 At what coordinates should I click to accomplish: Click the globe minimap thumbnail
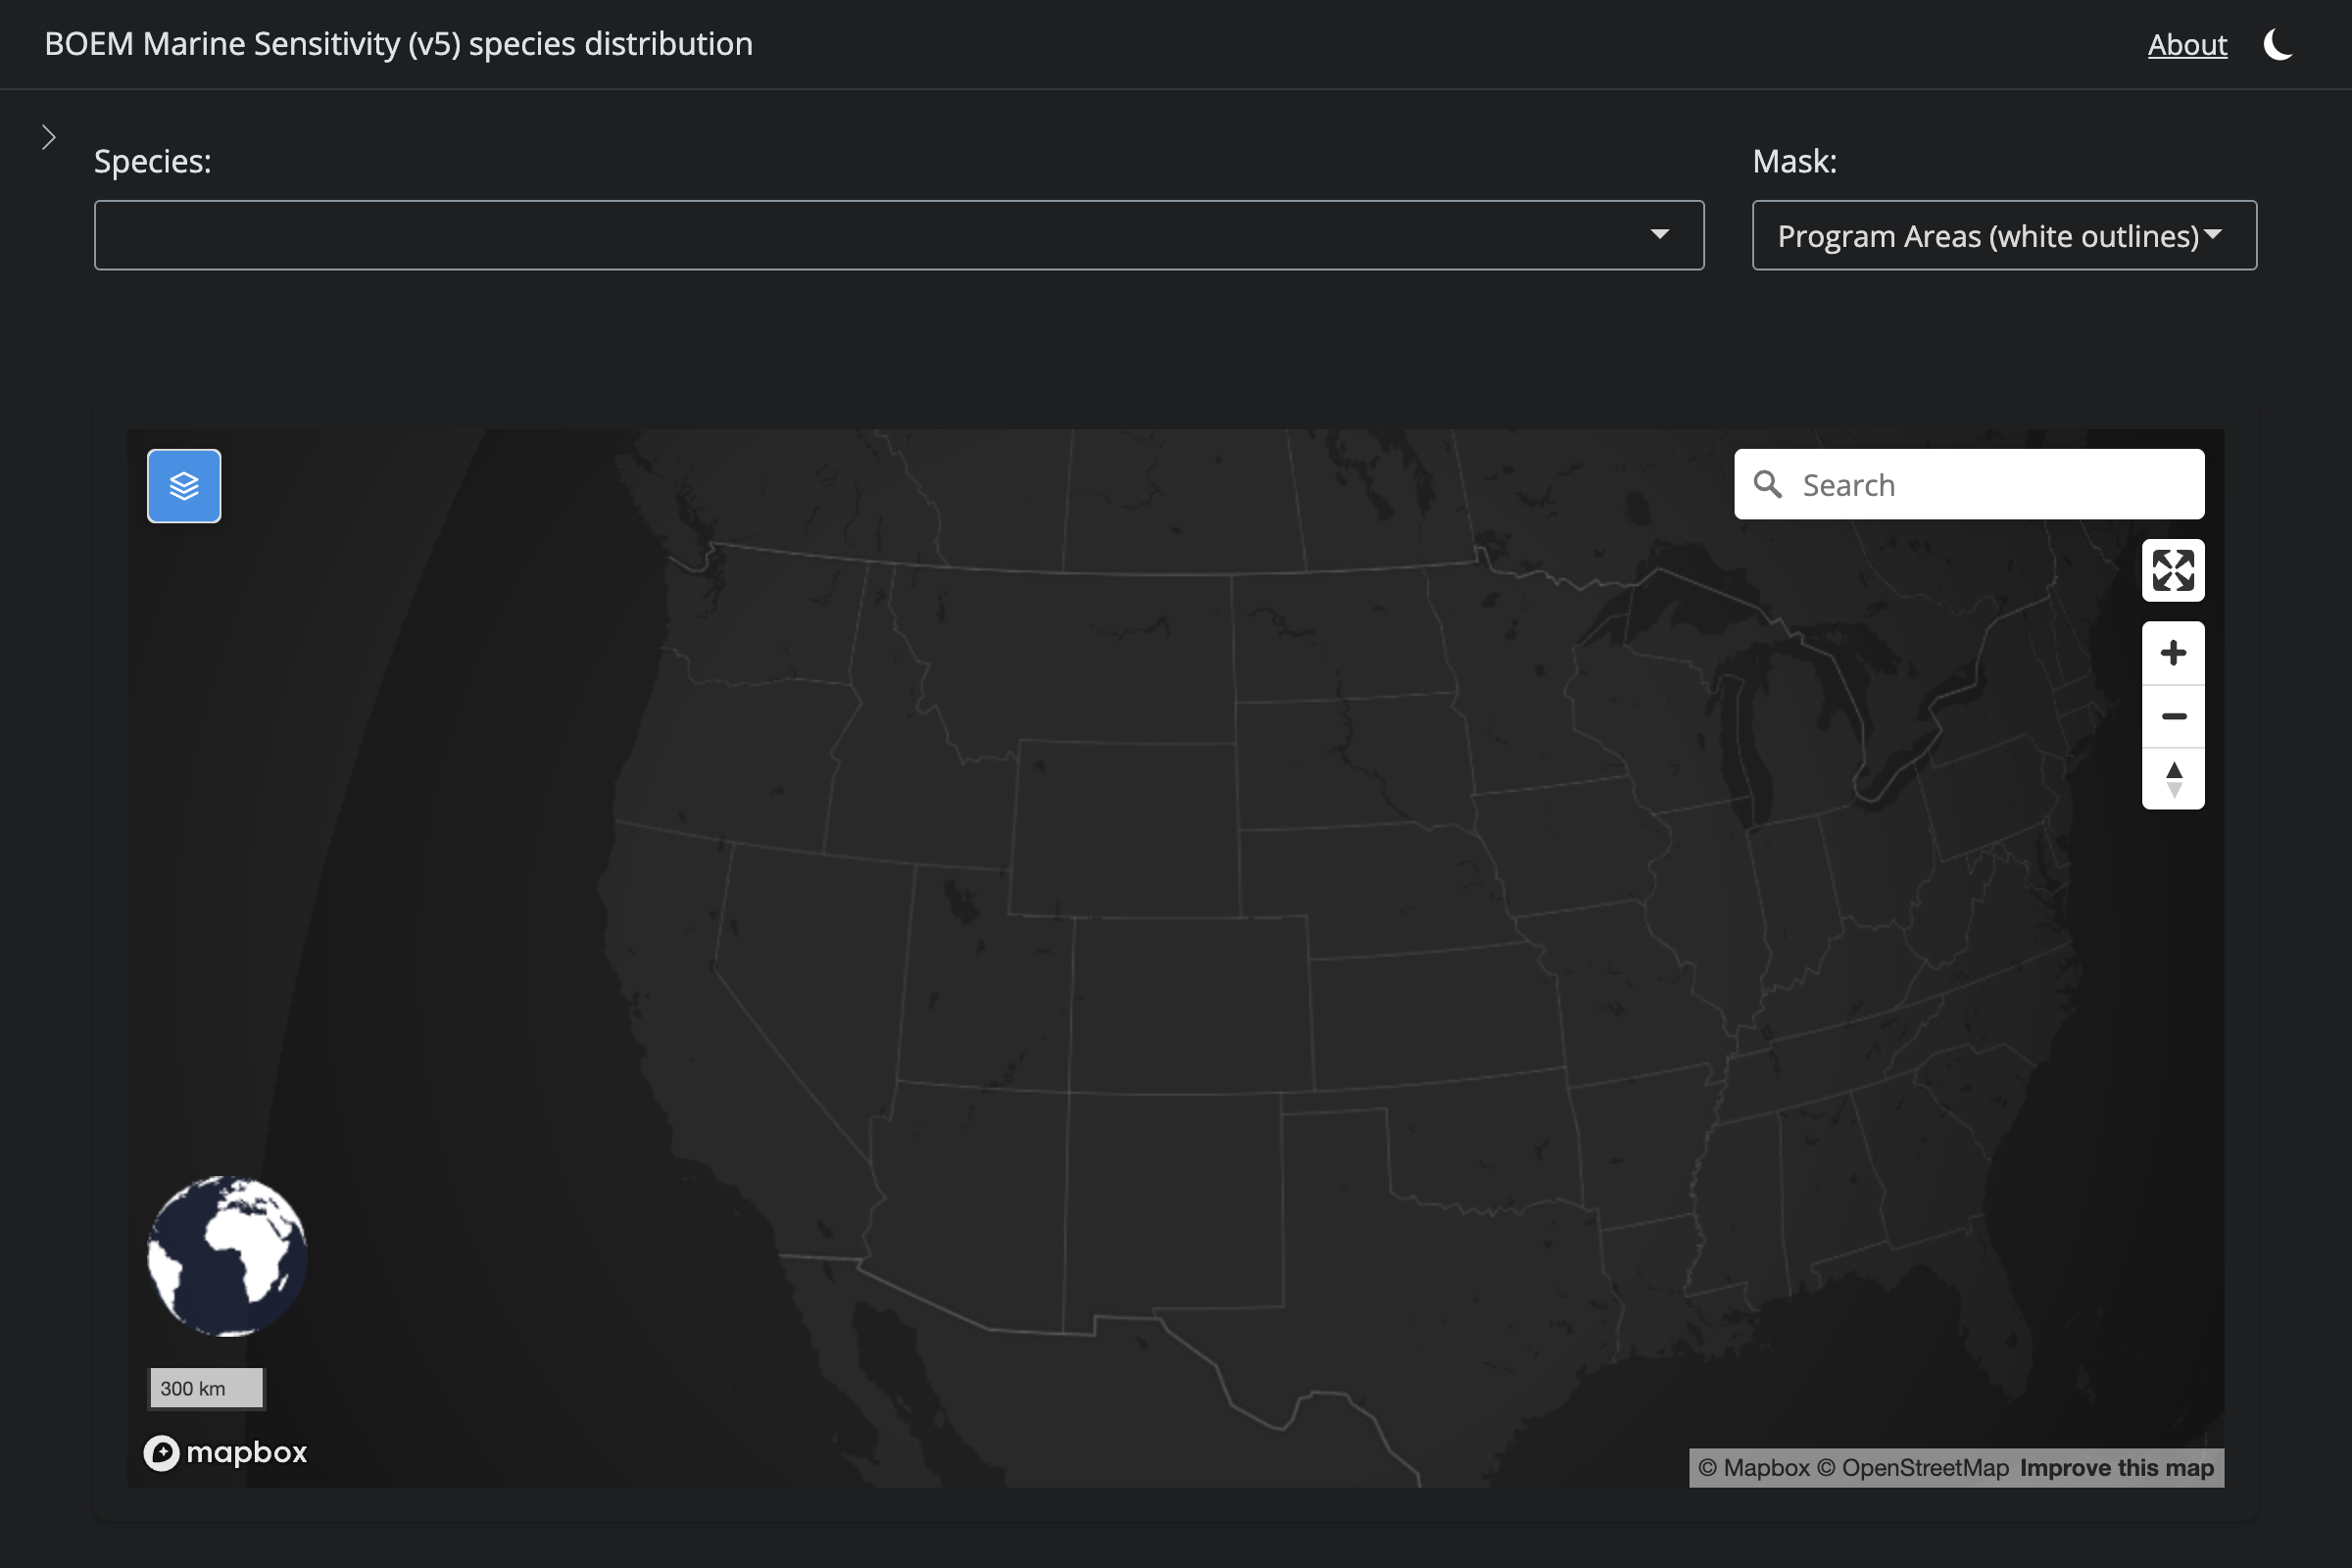[227, 1256]
